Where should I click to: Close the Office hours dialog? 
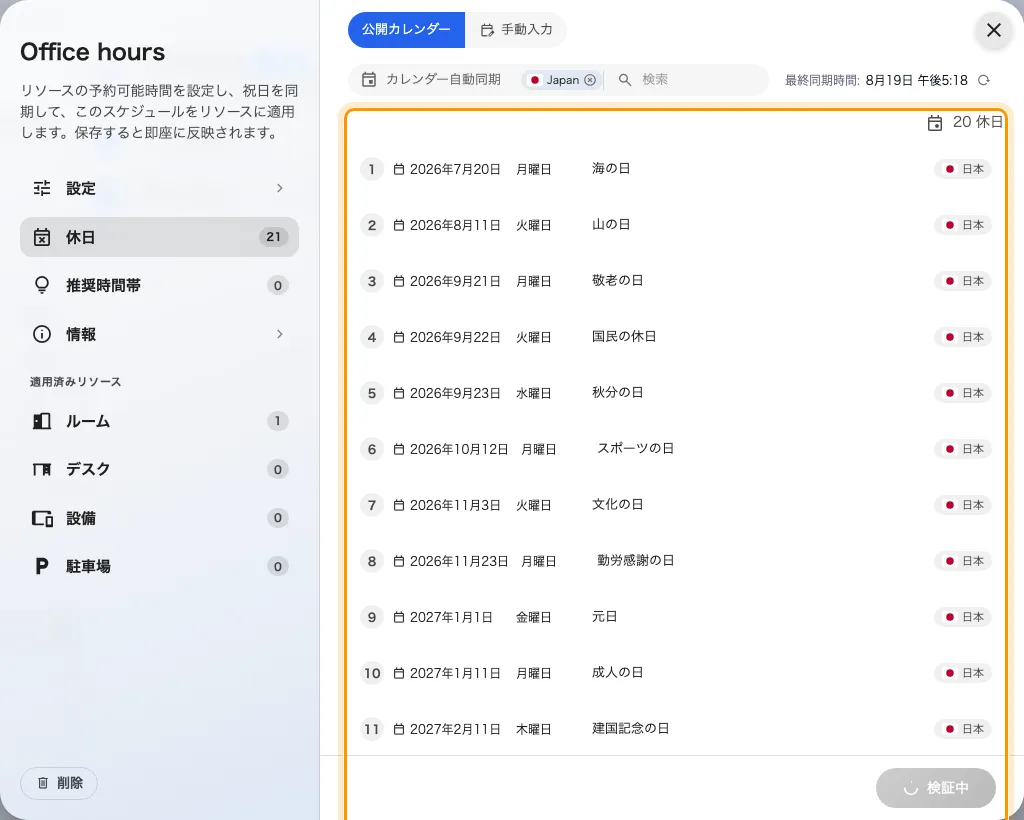[x=993, y=30]
